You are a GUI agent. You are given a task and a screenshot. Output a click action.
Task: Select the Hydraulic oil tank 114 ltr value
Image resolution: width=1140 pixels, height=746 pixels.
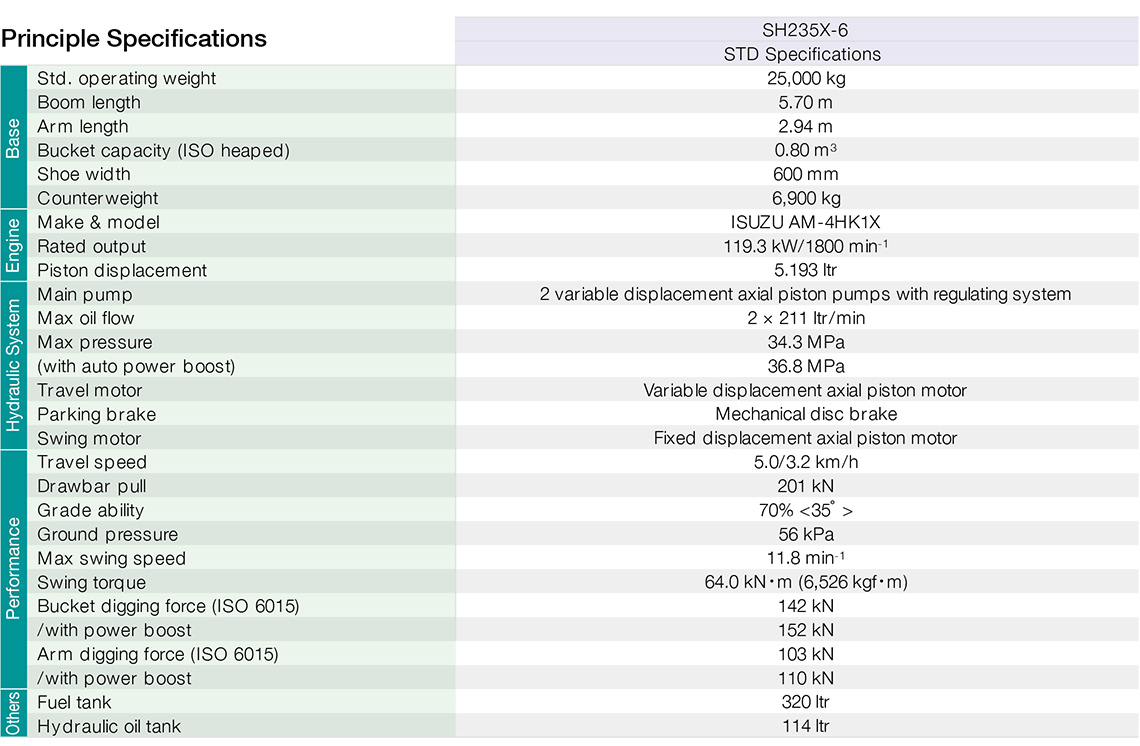[805, 726]
